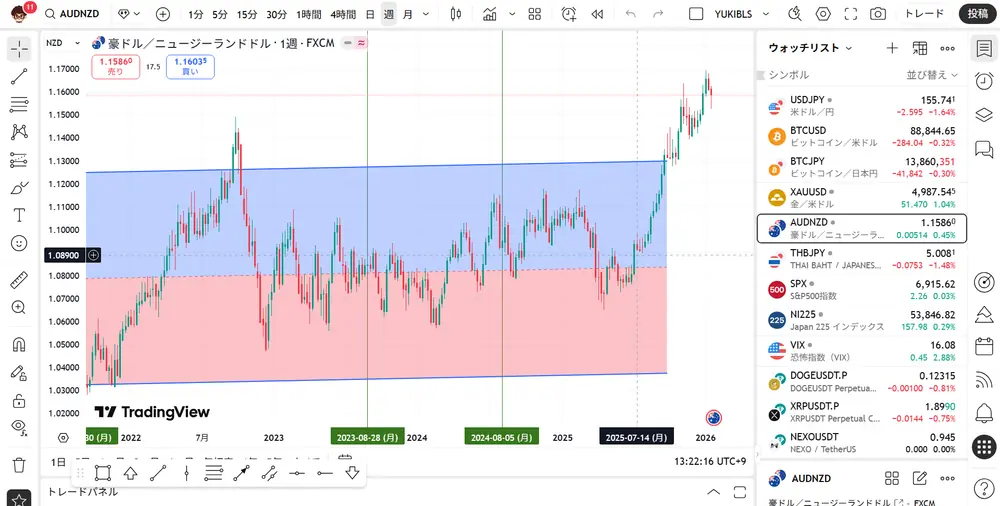
Task: Select the ruler measure tool
Action: coord(19,279)
